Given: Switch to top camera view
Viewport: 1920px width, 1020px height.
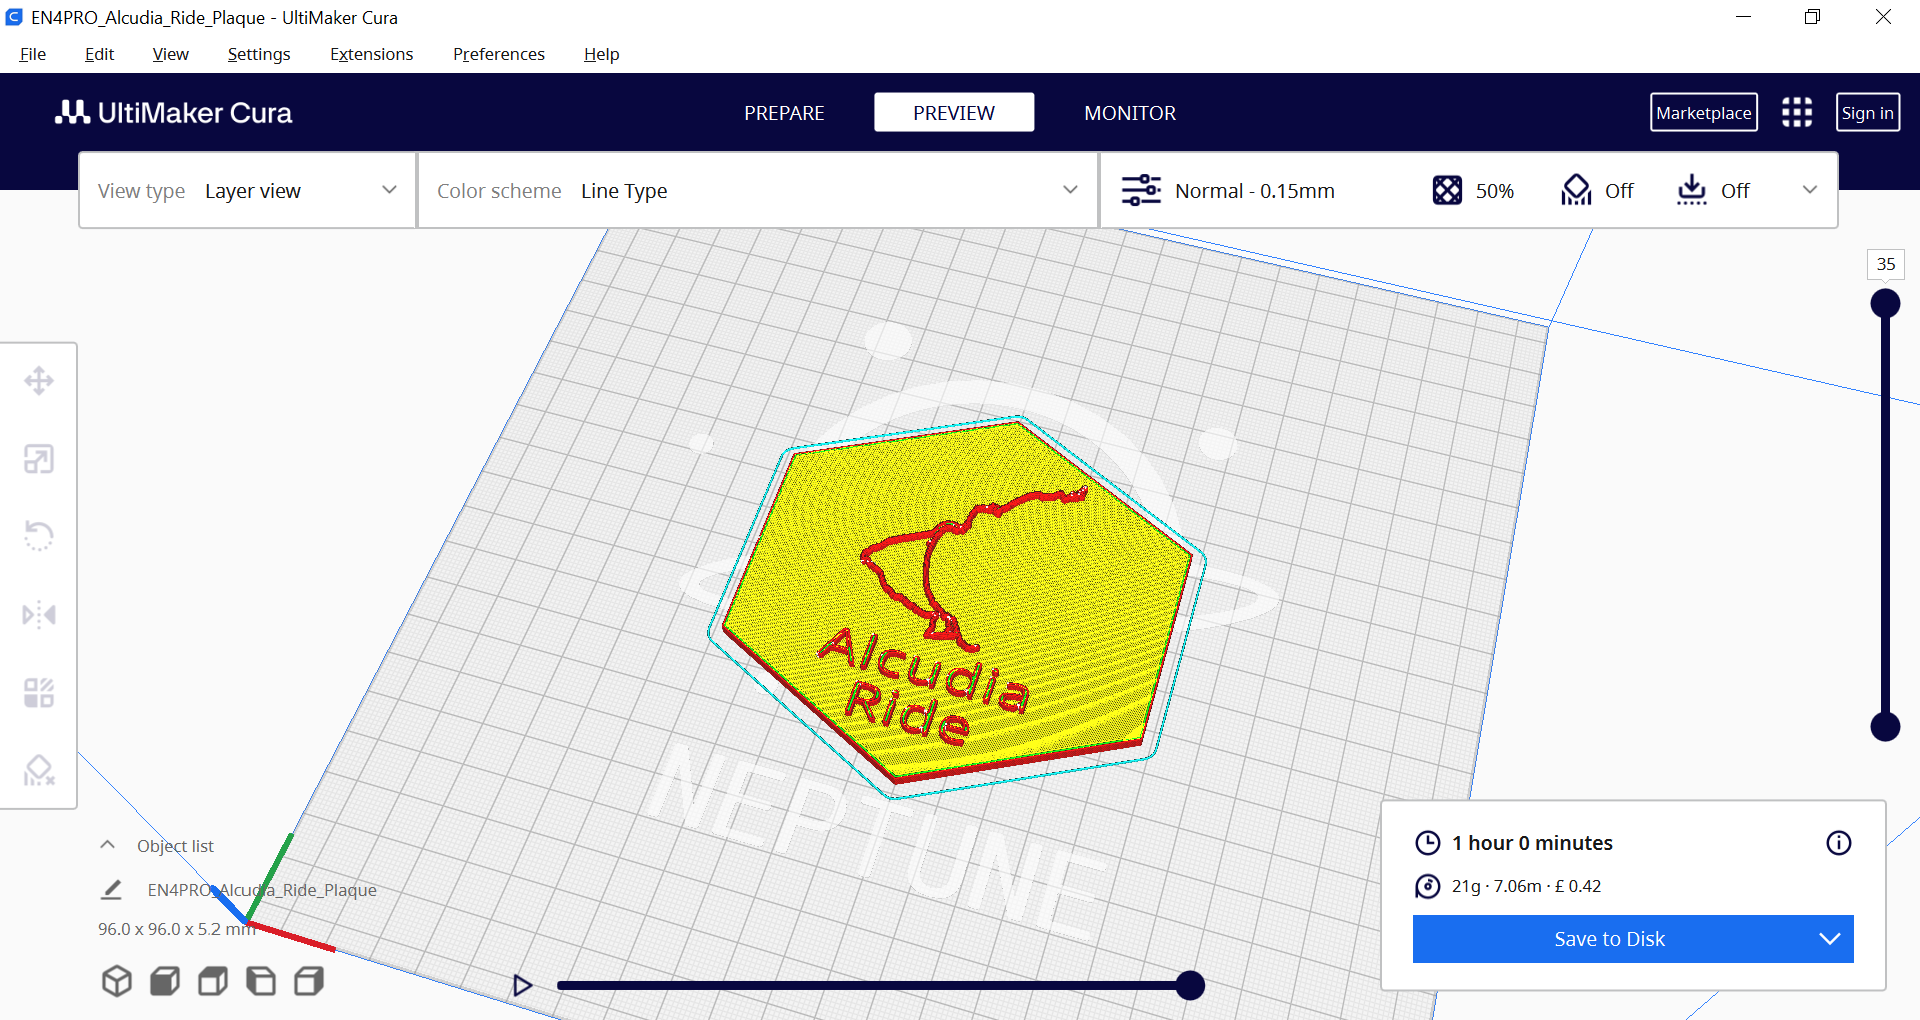Looking at the screenshot, I should pos(213,981).
